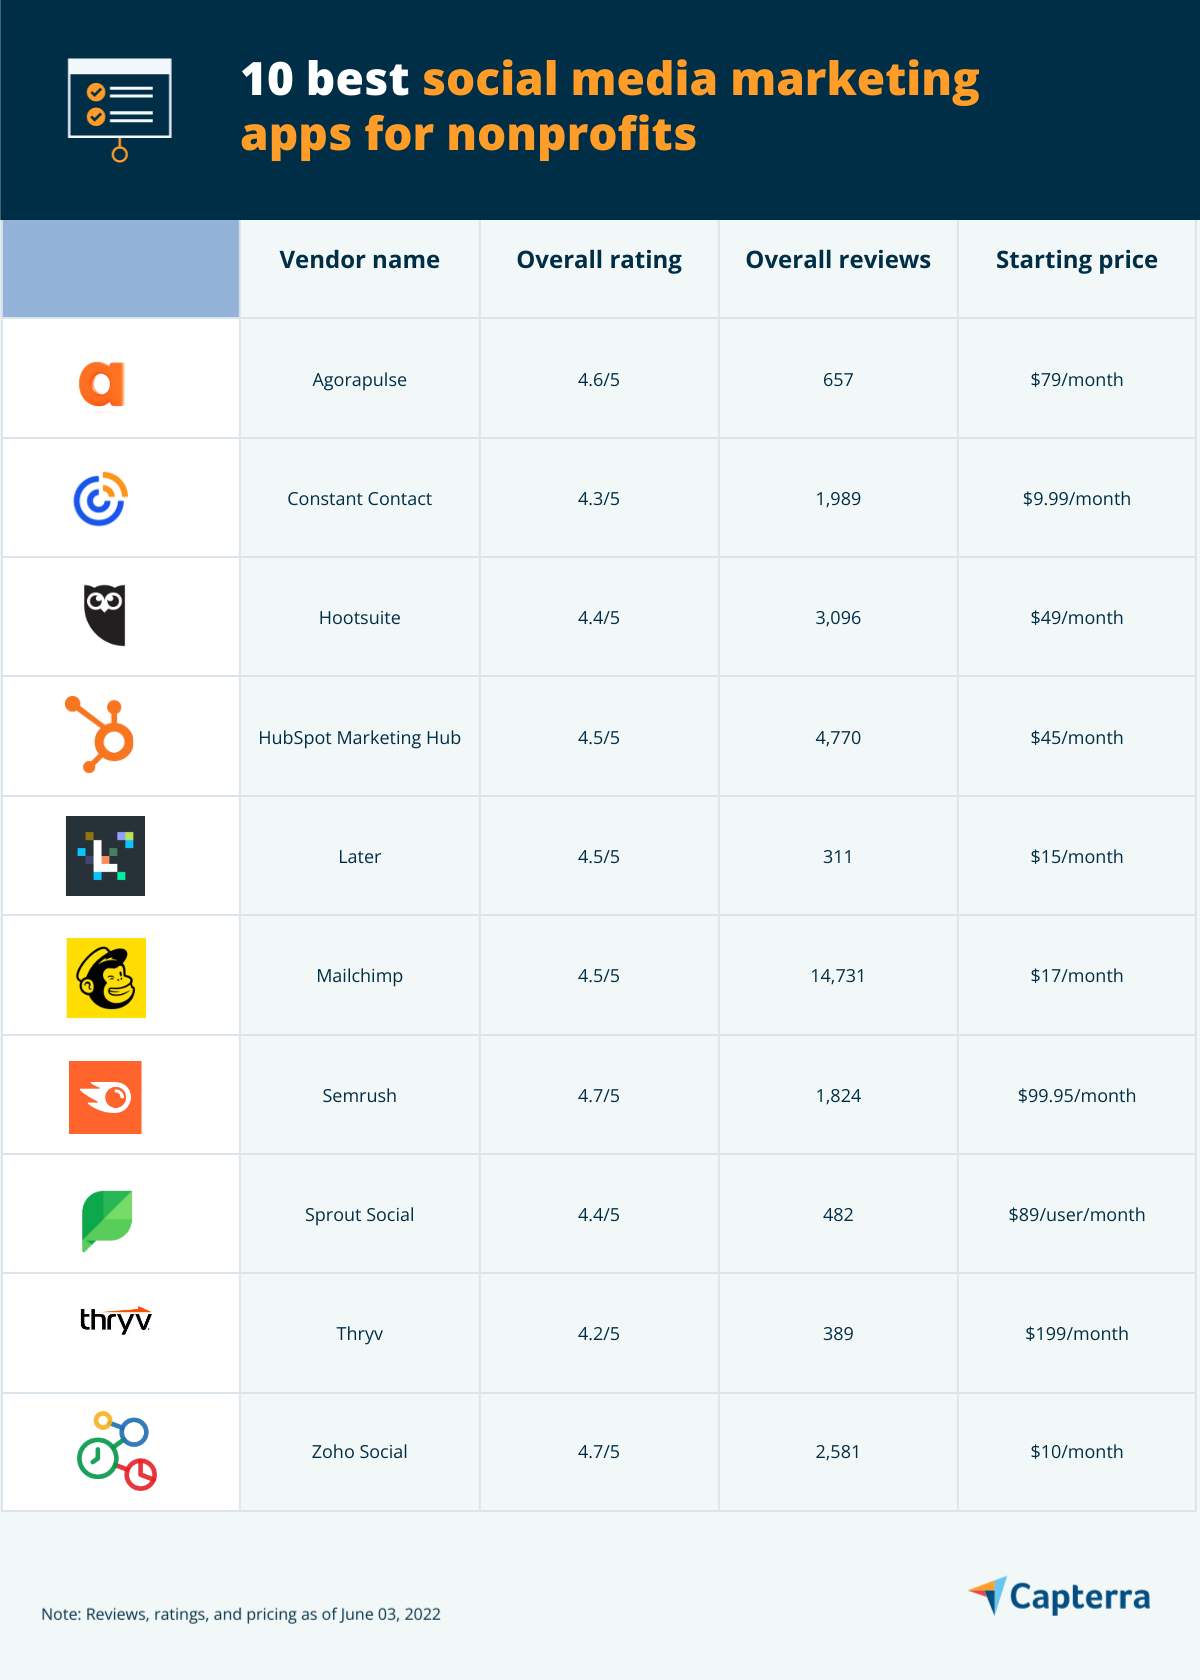
Task: Click the Overall rating column header
Action: pyautogui.click(x=599, y=260)
